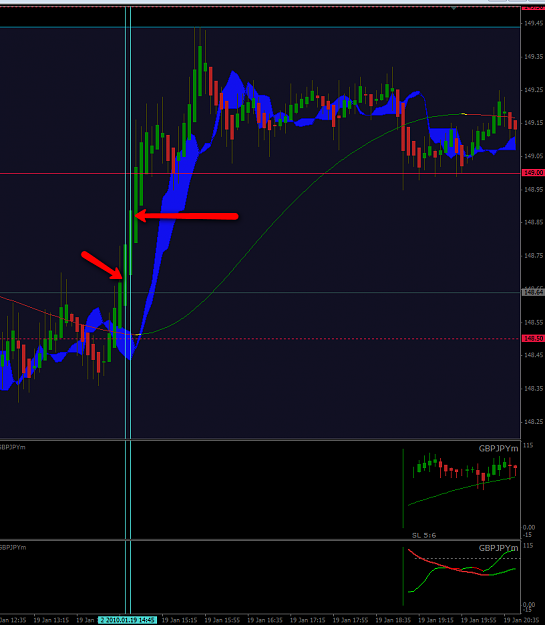Click the gray chart shift triangle marker
545x625 pixels.
click(454, 8)
